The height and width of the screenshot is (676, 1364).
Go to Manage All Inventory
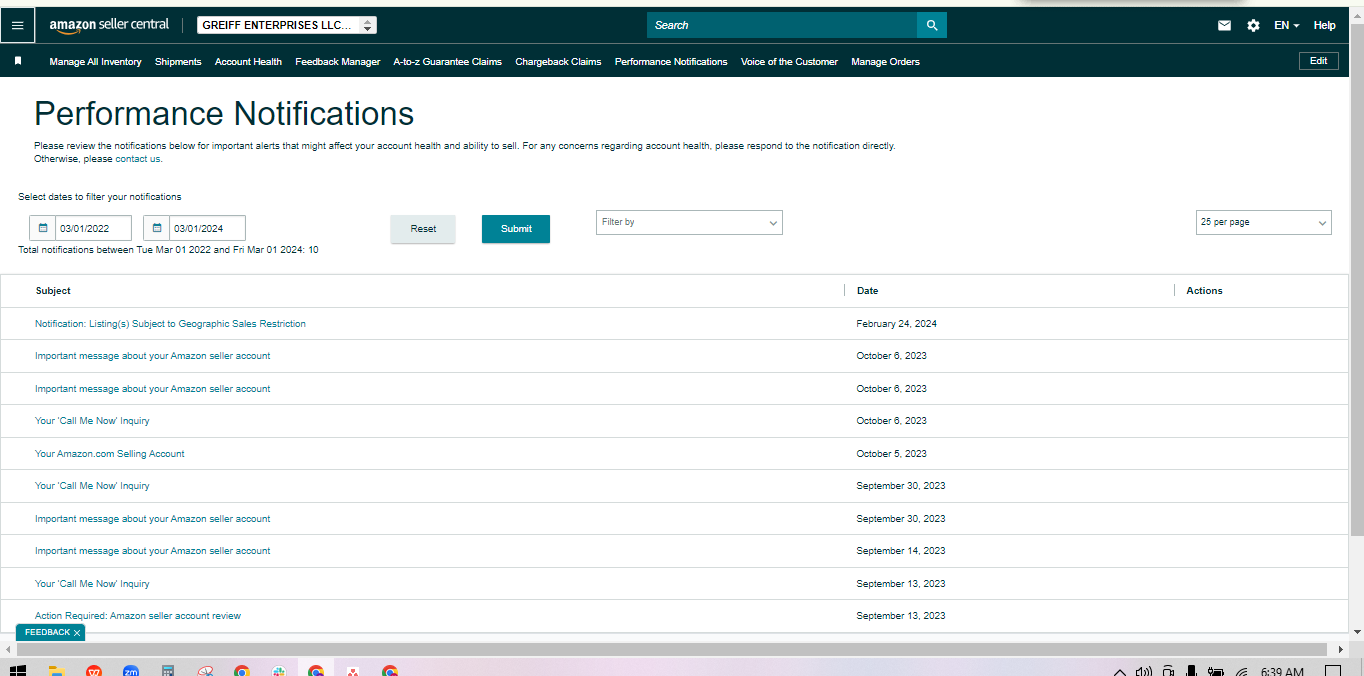click(95, 62)
